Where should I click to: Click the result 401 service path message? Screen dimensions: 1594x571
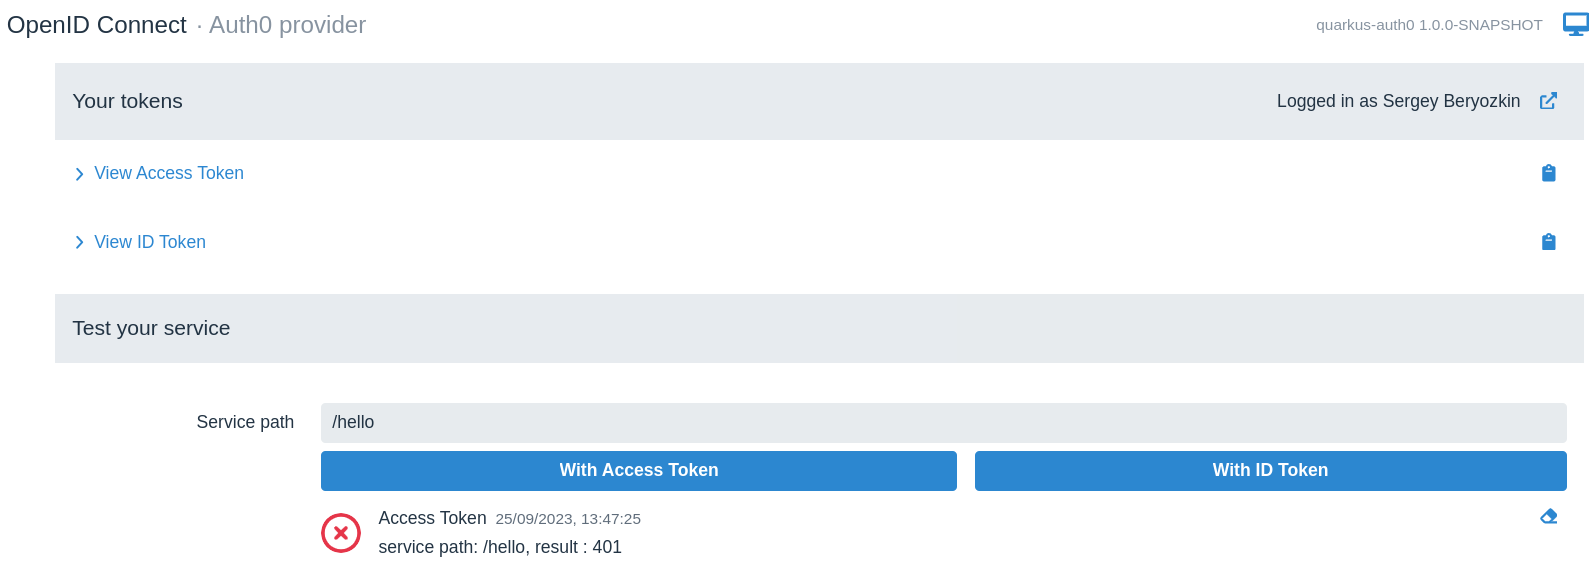coord(500,547)
